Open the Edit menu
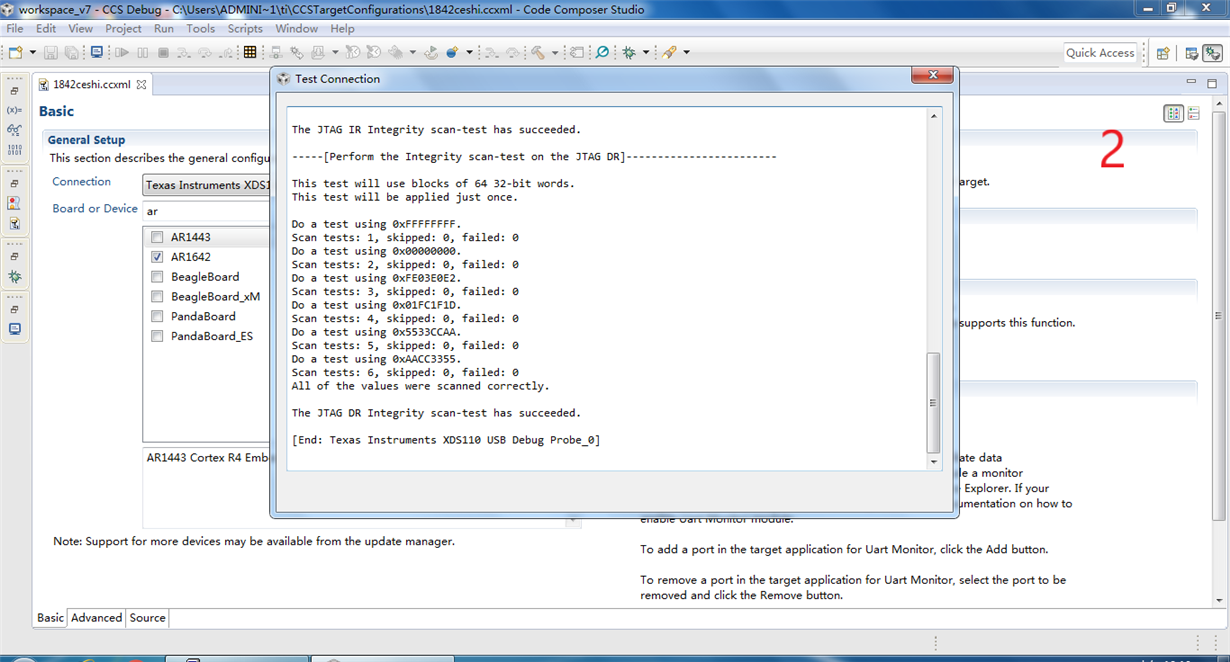The height and width of the screenshot is (662, 1230). pyautogui.click(x=46, y=29)
